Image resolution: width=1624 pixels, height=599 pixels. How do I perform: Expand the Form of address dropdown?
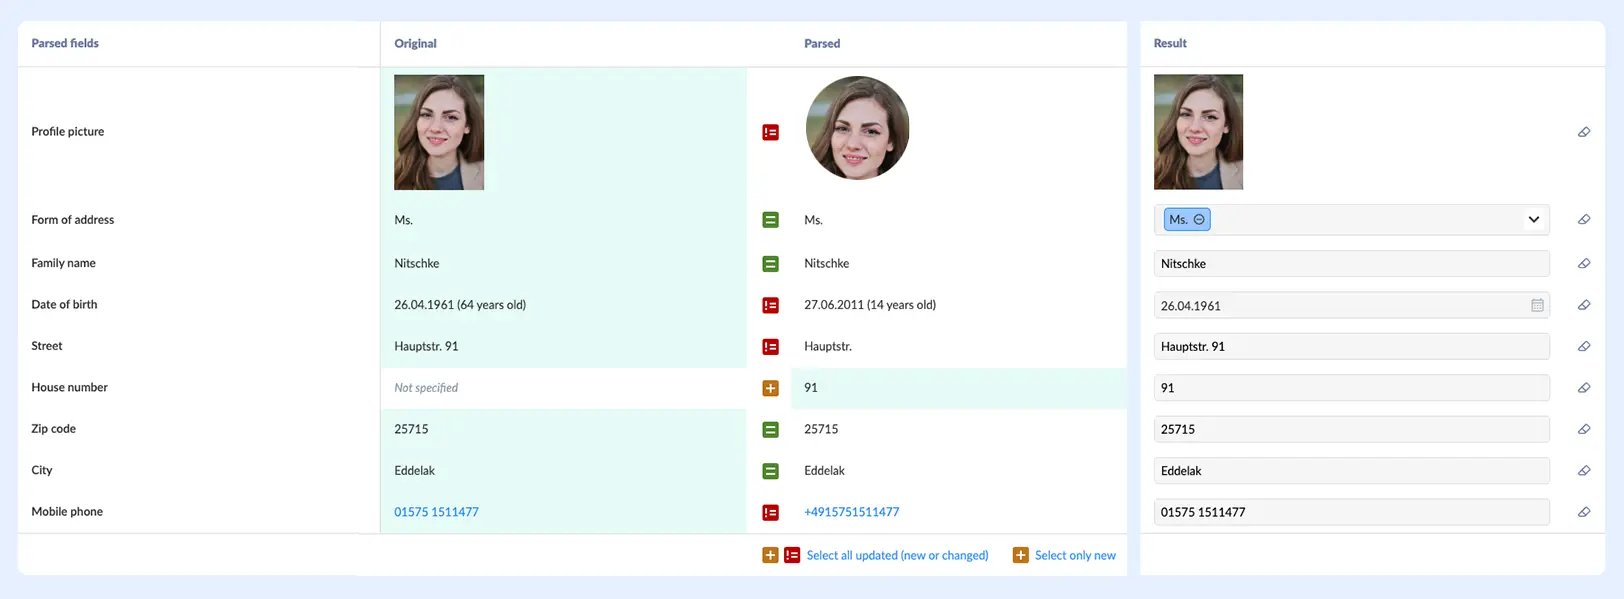click(x=1533, y=220)
